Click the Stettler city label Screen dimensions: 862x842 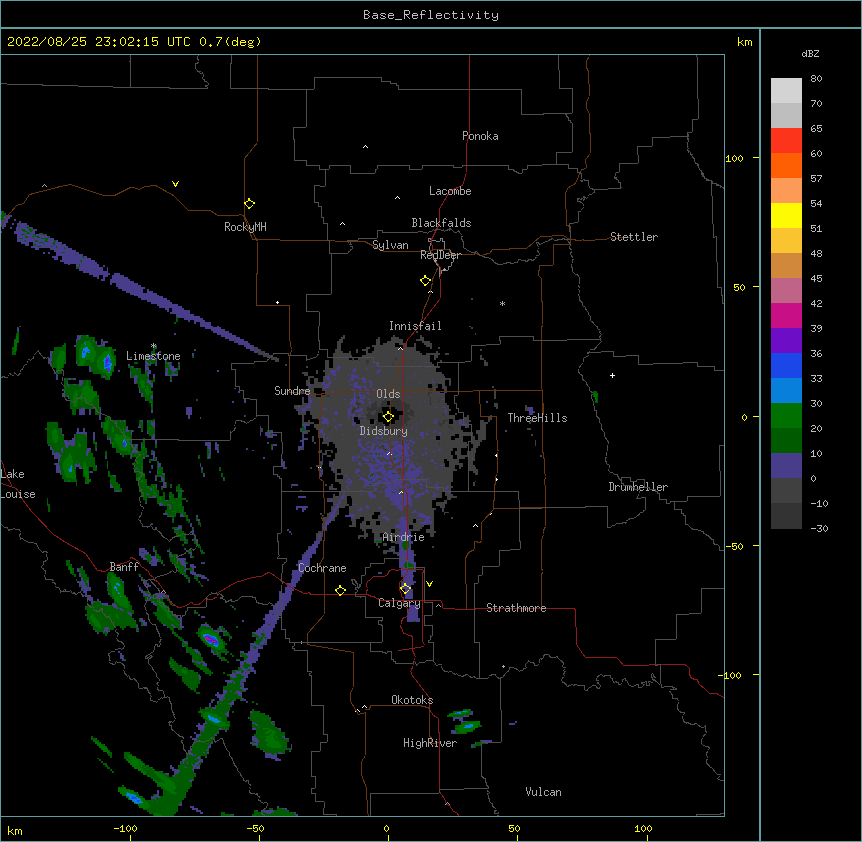634,237
